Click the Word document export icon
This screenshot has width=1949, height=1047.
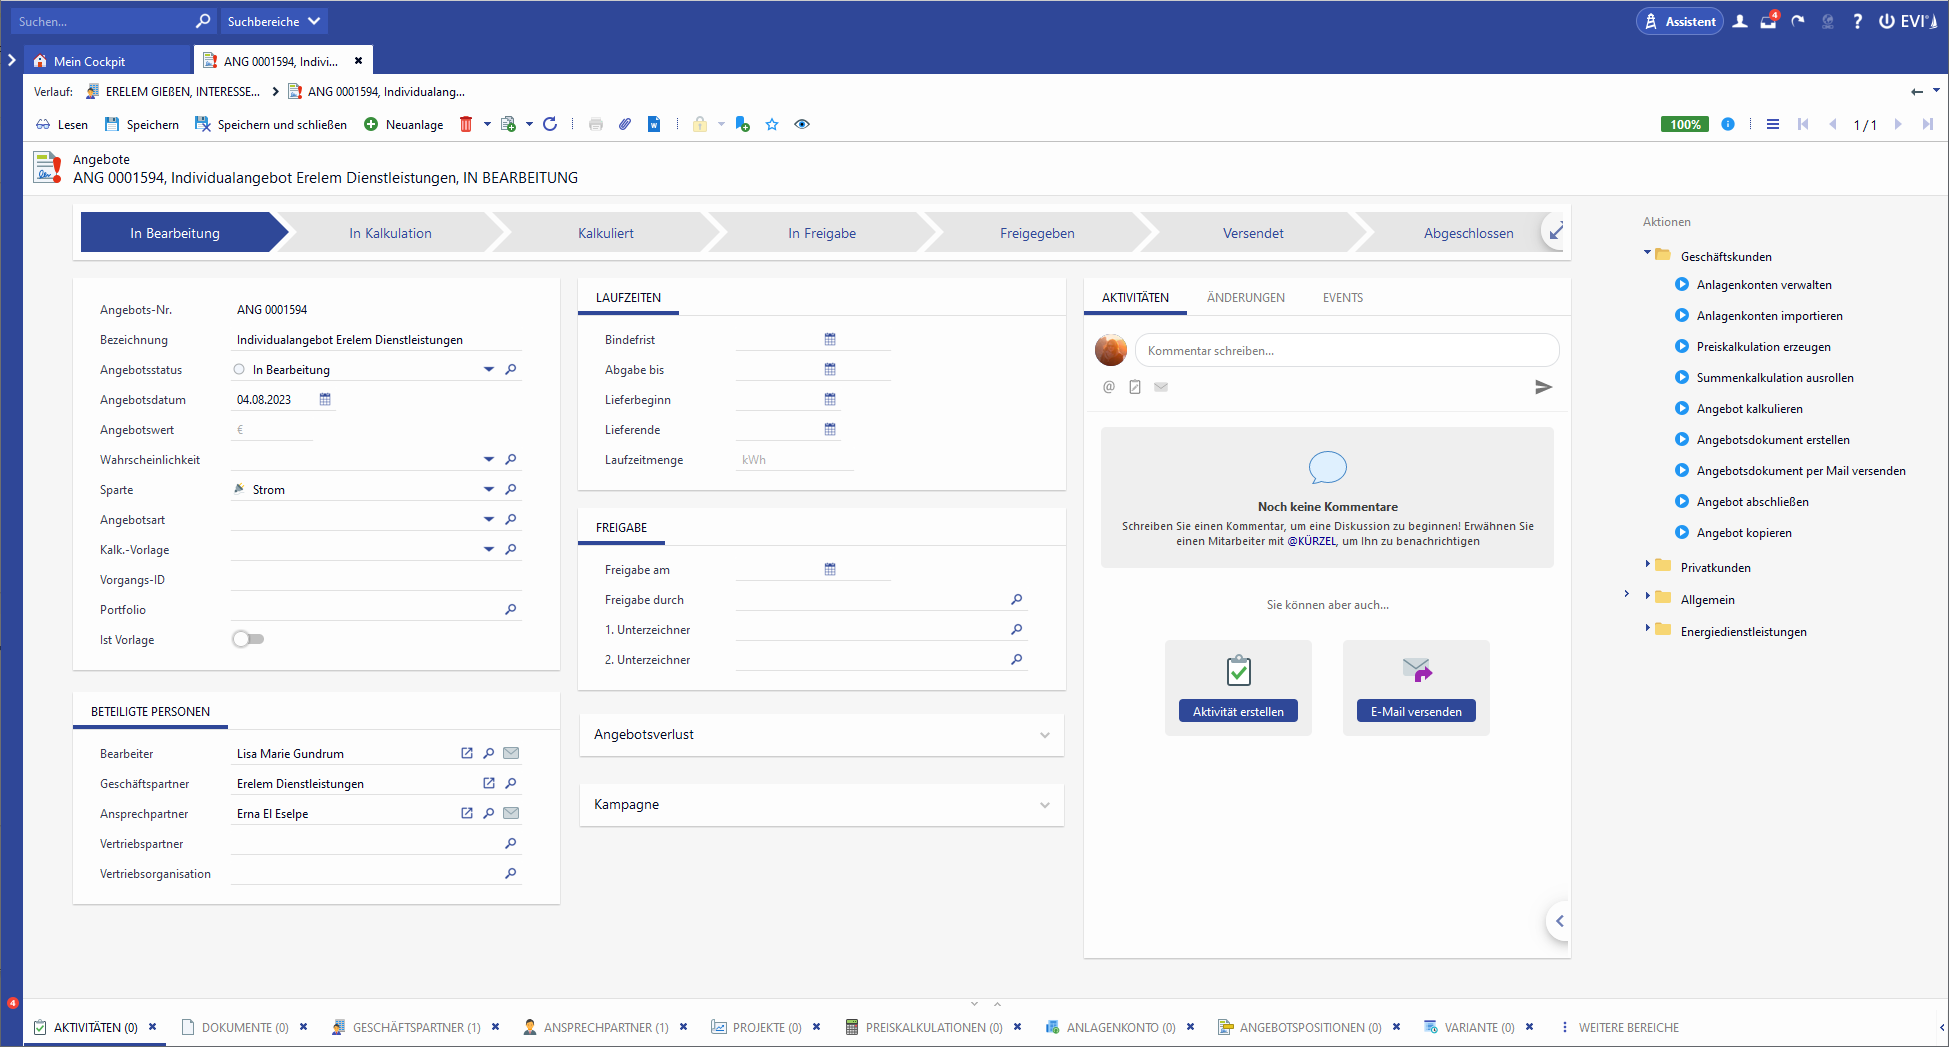[654, 124]
